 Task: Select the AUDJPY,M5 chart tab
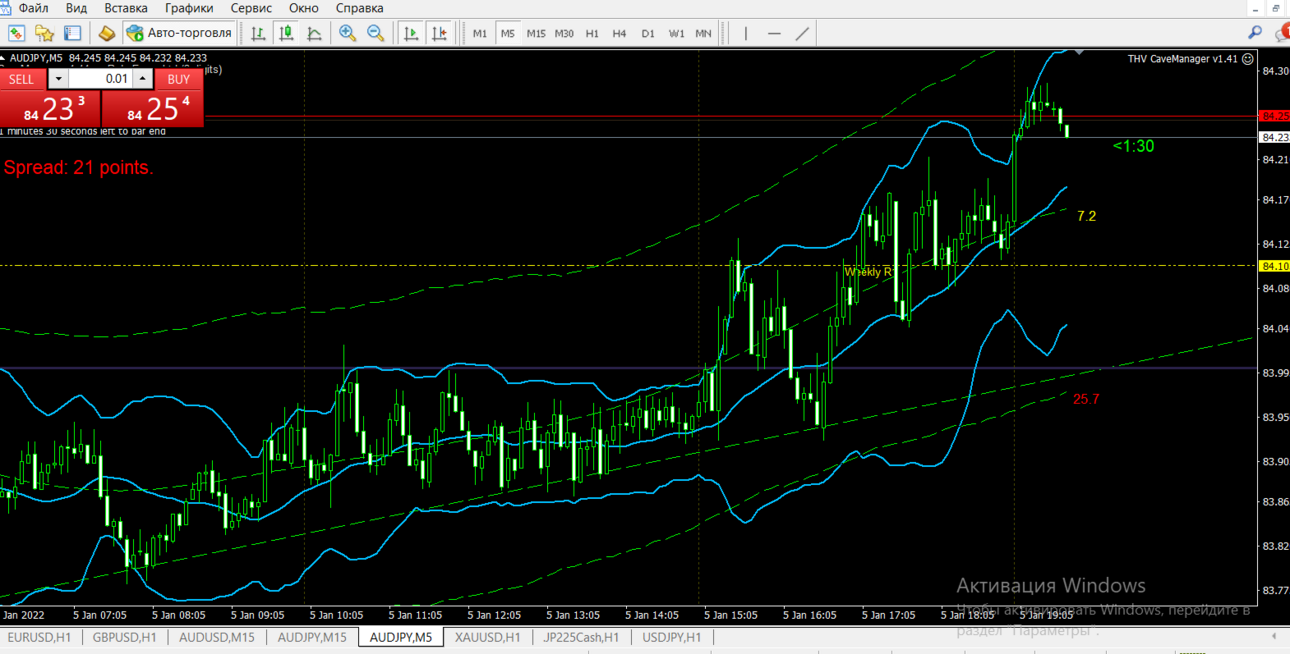(401, 637)
